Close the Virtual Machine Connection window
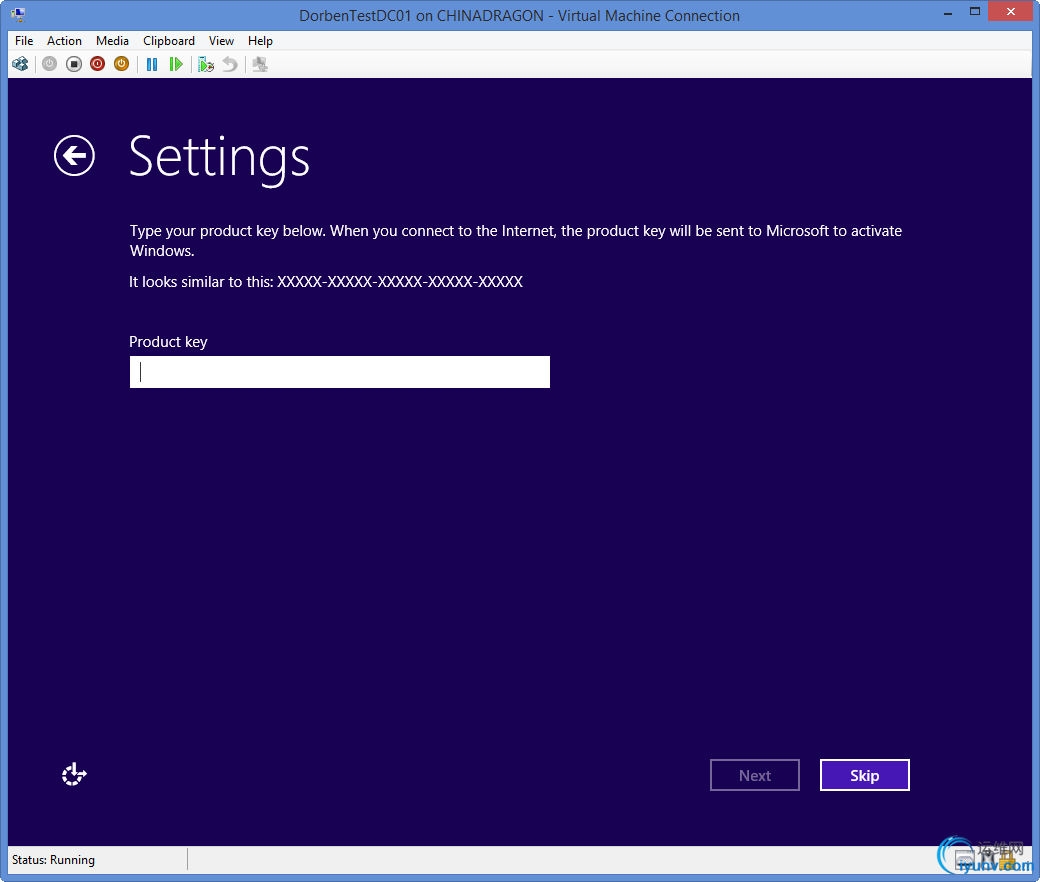 (1011, 11)
